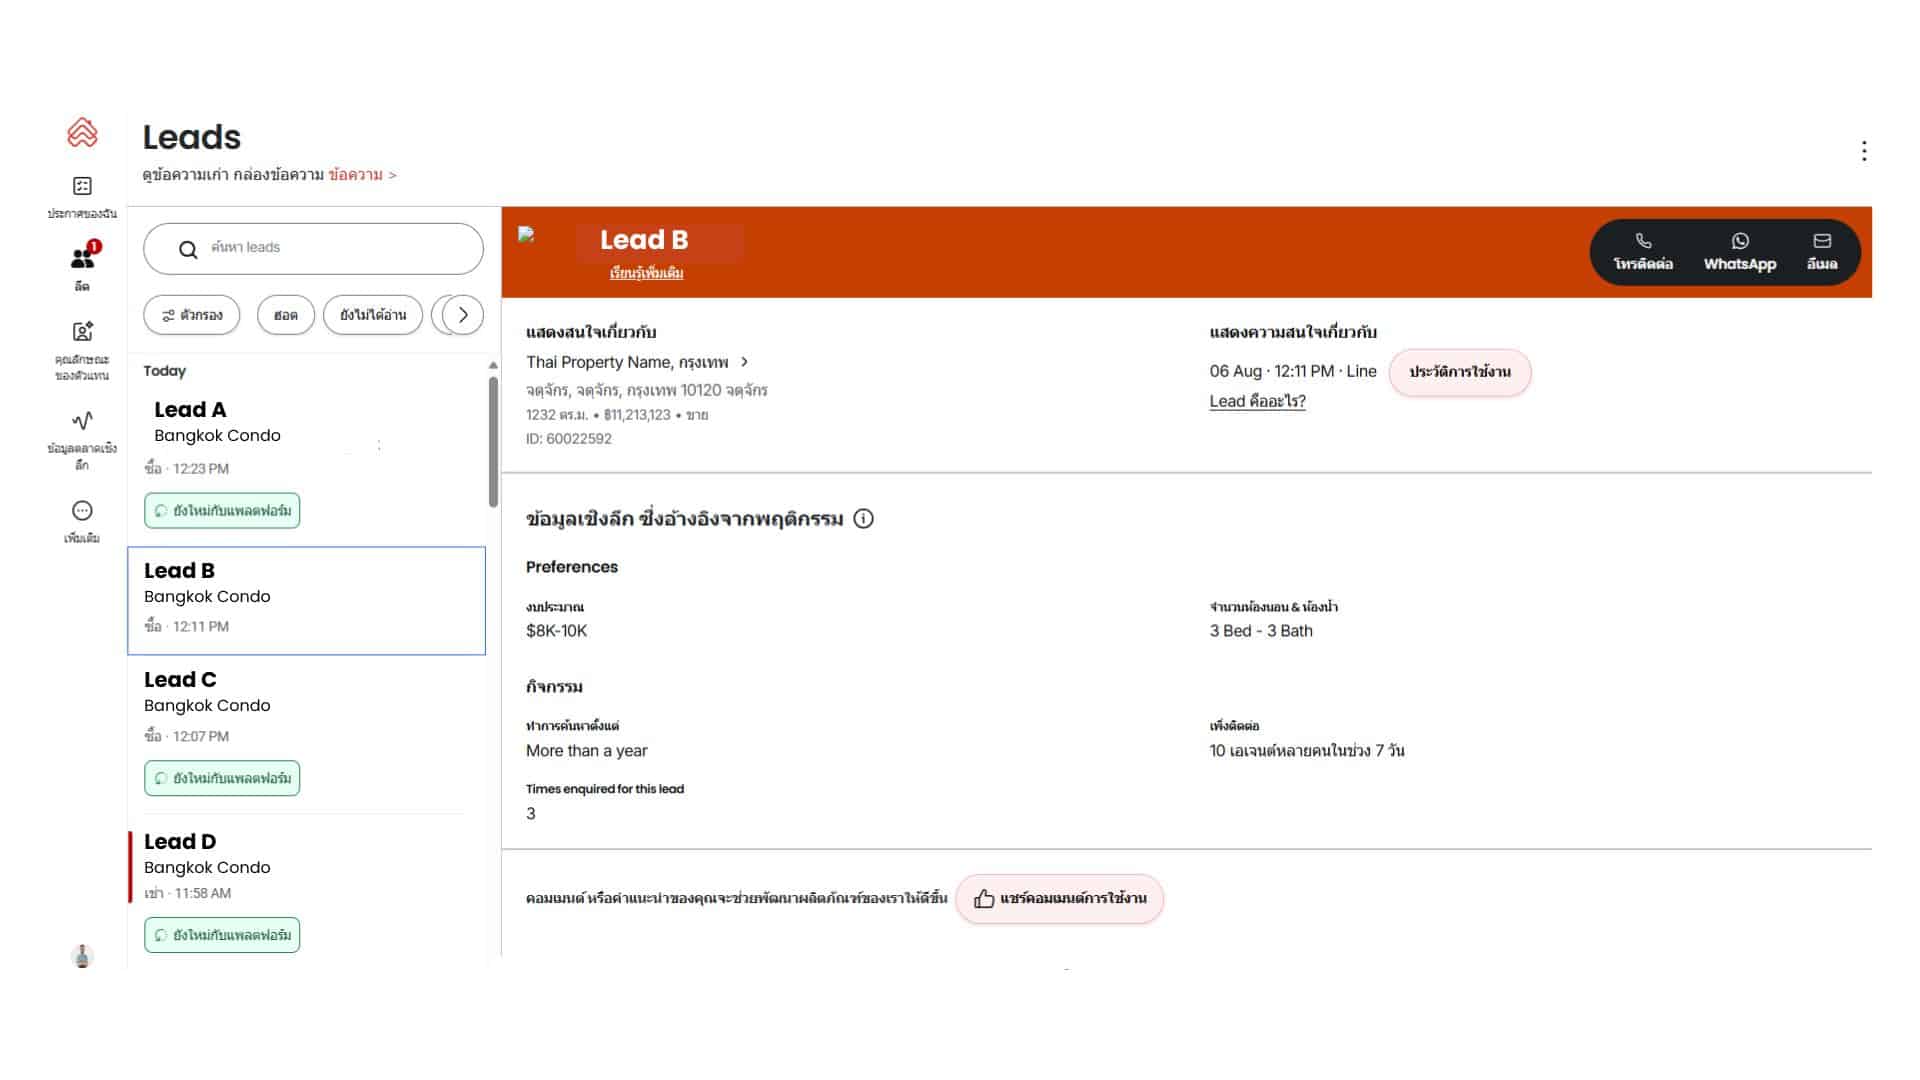1920x1080 pixels.
Task: Expand Thai Property Name listing chevron
Action: (x=744, y=362)
